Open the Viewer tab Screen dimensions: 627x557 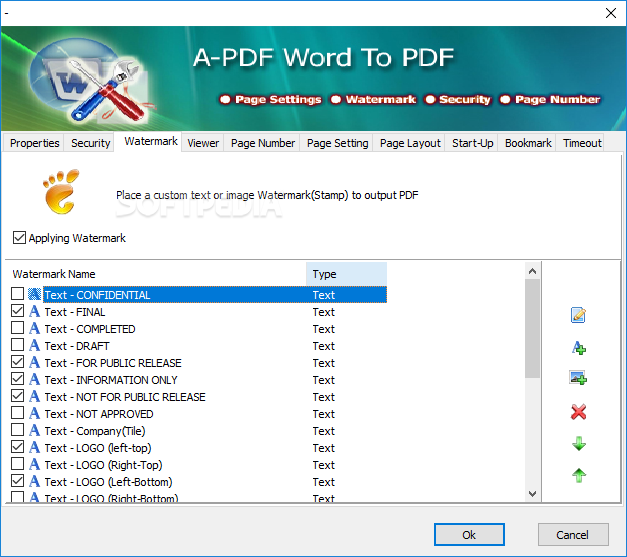[x=203, y=143]
